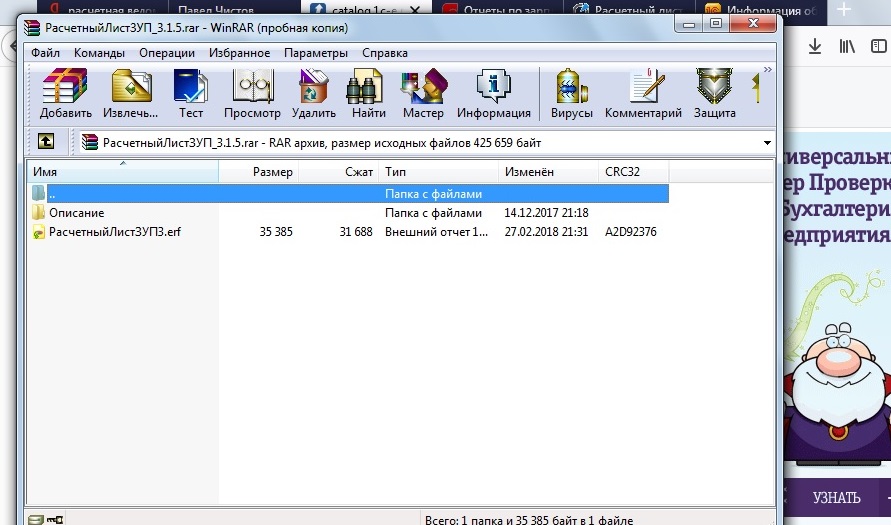Close the browser tab 'catalog.1c-e'
The width and height of the screenshot is (891, 525).
click(415, 10)
